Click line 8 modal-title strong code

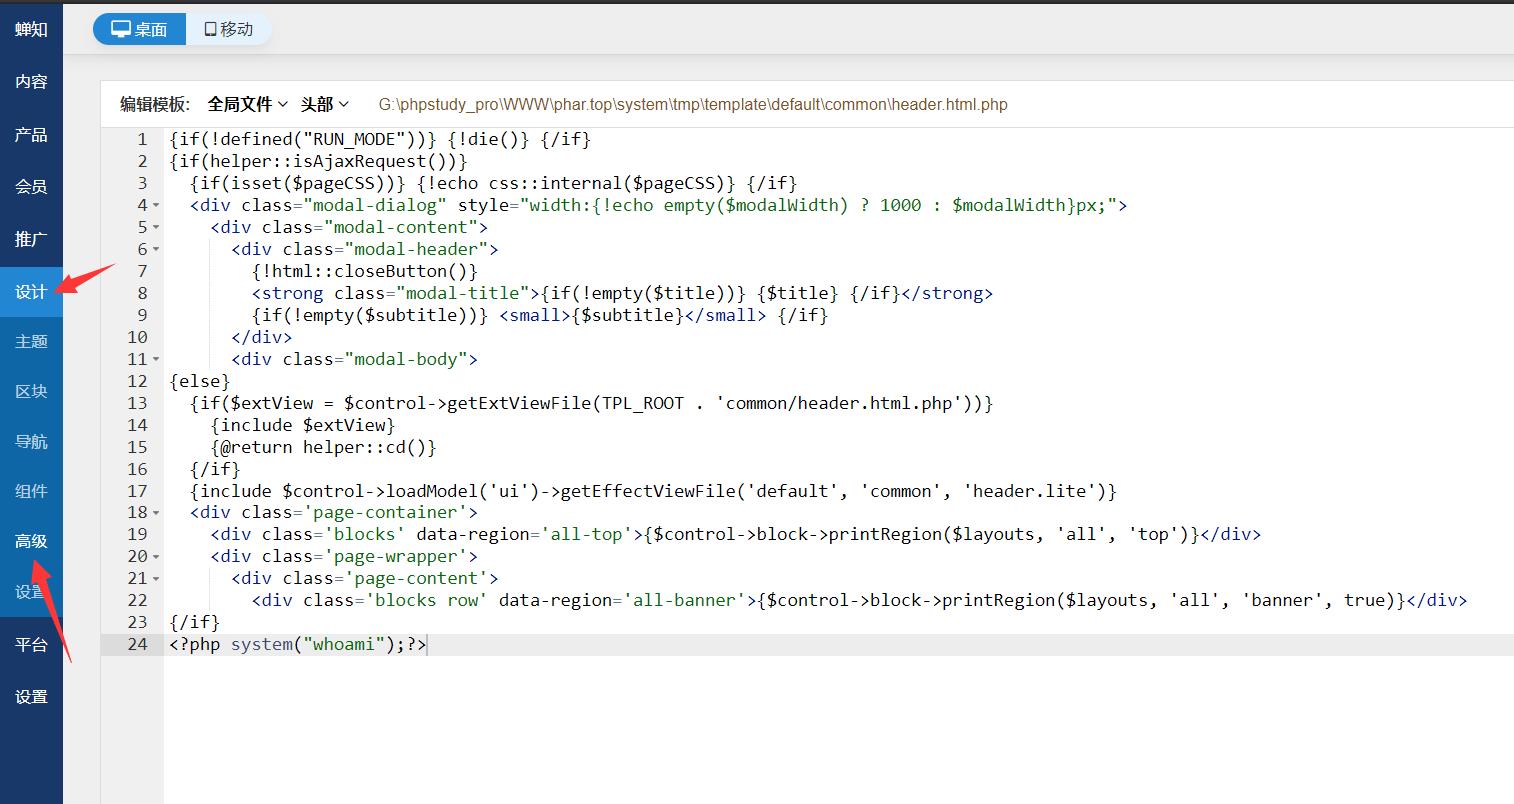pyautogui.click(x=622, y=293)
